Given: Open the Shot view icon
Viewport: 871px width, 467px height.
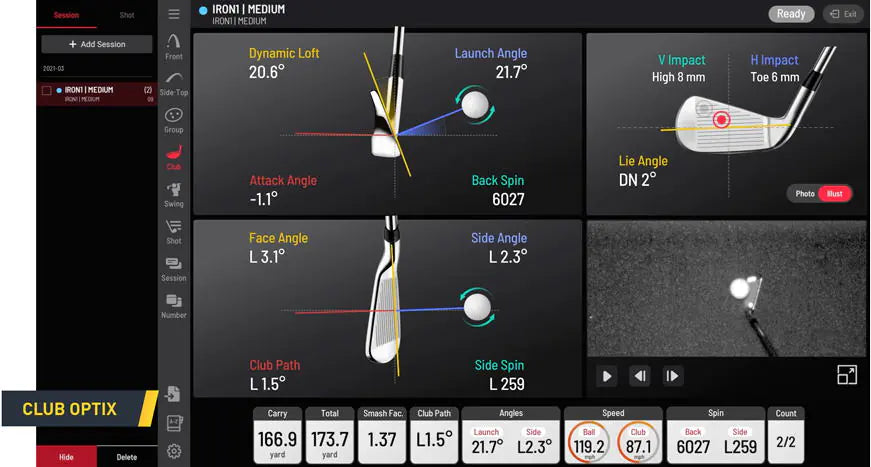Looking at the screenshot, I should coord(174,231).
